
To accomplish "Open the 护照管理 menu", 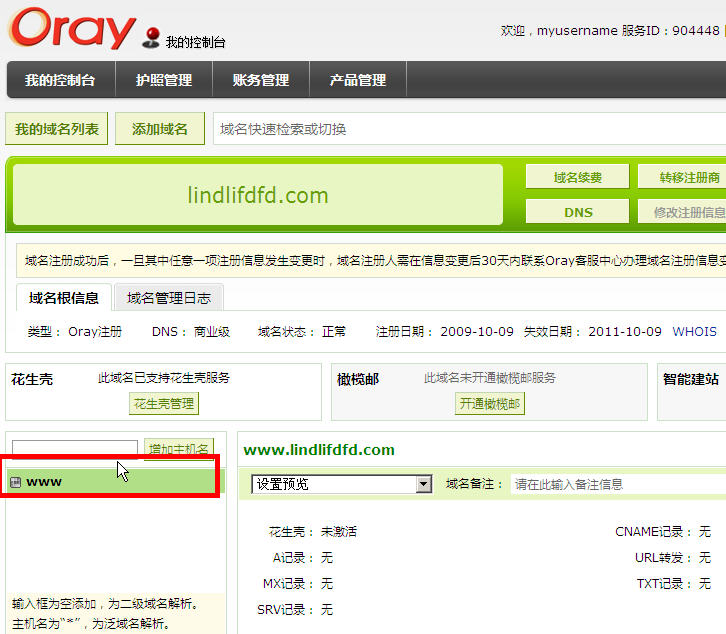I will [164, 80].
